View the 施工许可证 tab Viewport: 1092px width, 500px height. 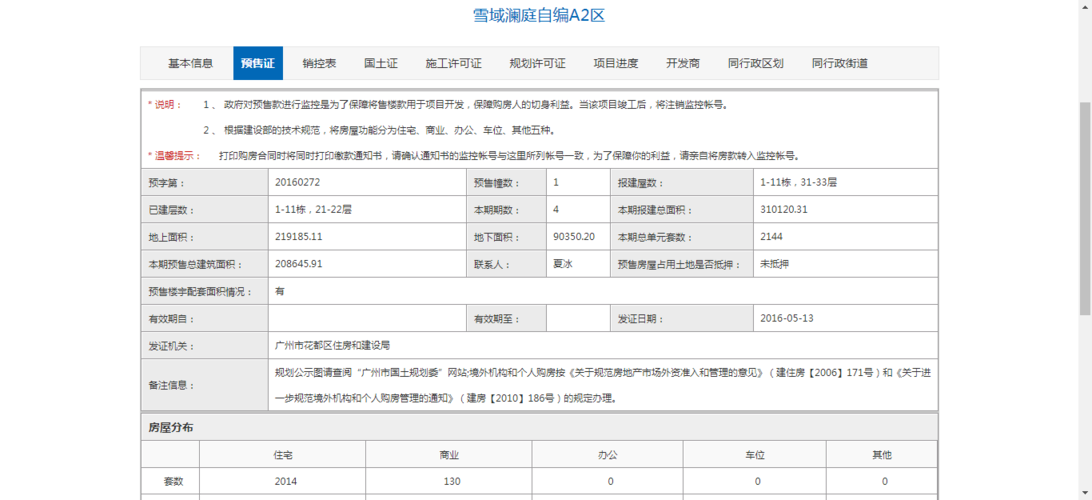click(453, 63)
